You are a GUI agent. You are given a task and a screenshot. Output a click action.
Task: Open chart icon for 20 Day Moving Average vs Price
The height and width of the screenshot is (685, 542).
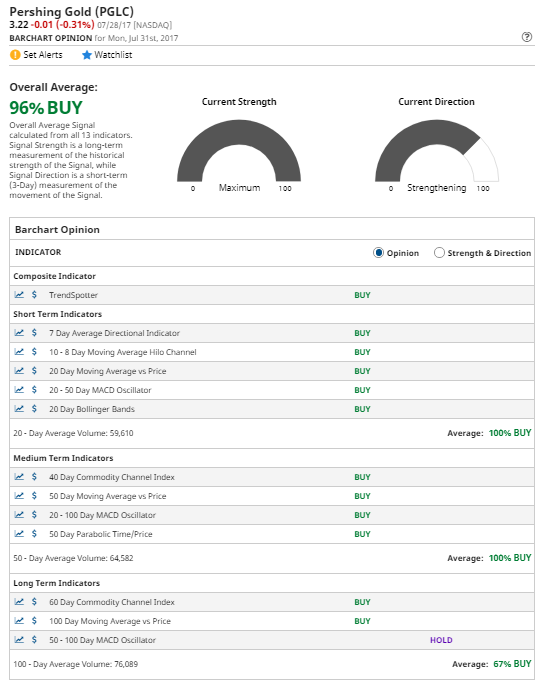pos(19,370)
